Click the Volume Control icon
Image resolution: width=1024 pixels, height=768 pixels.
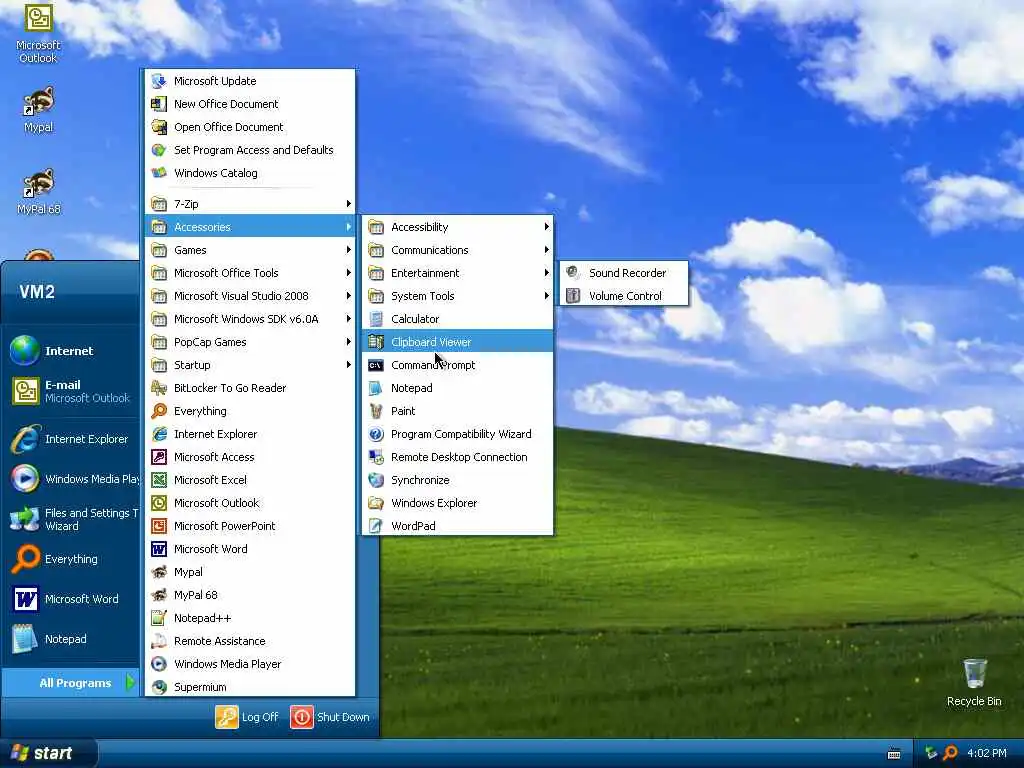tap(573, 296)
